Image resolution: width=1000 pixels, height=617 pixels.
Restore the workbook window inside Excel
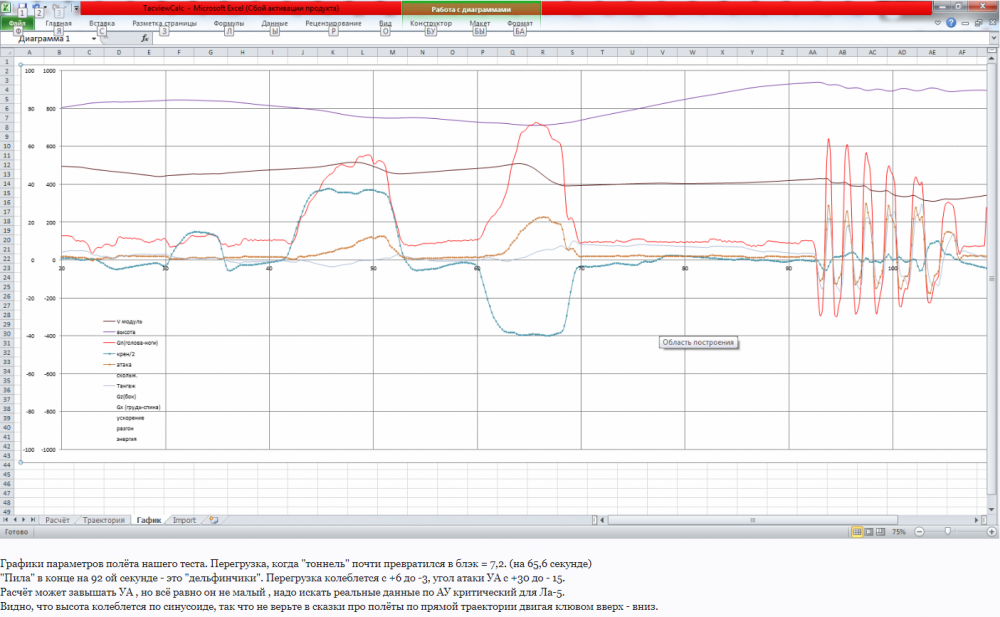point(978,23)
